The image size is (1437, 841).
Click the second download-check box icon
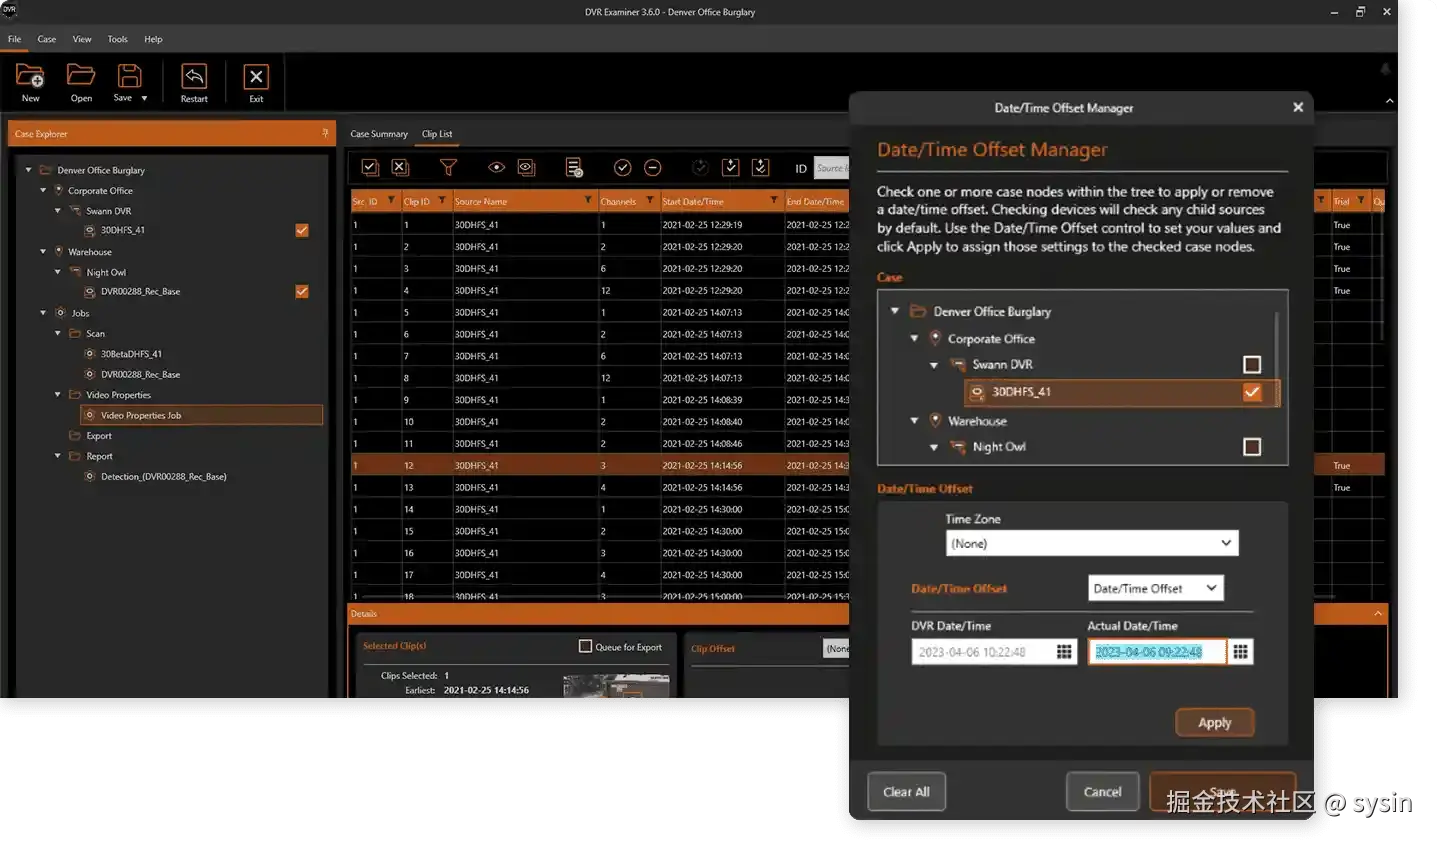(x=761, y=167)
